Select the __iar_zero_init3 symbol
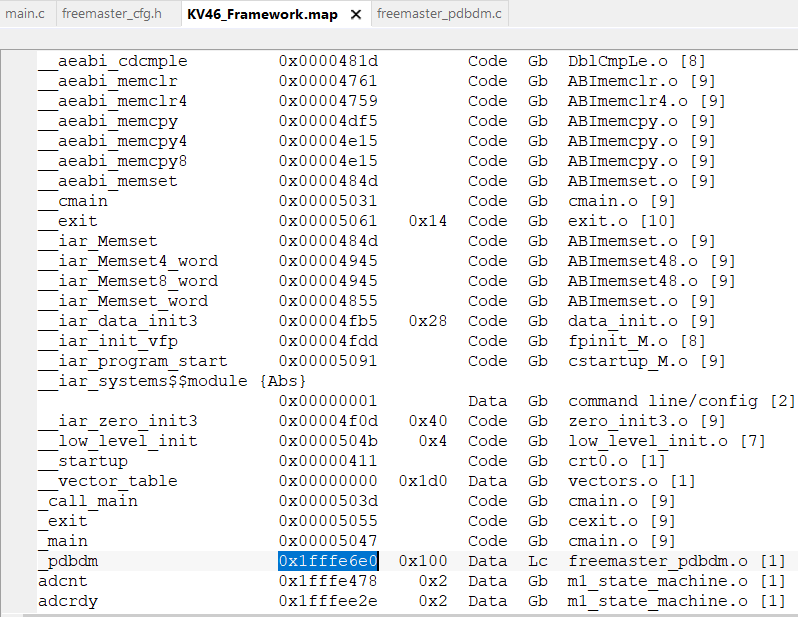This screenshot has width=798, height=617. point(118,421)
